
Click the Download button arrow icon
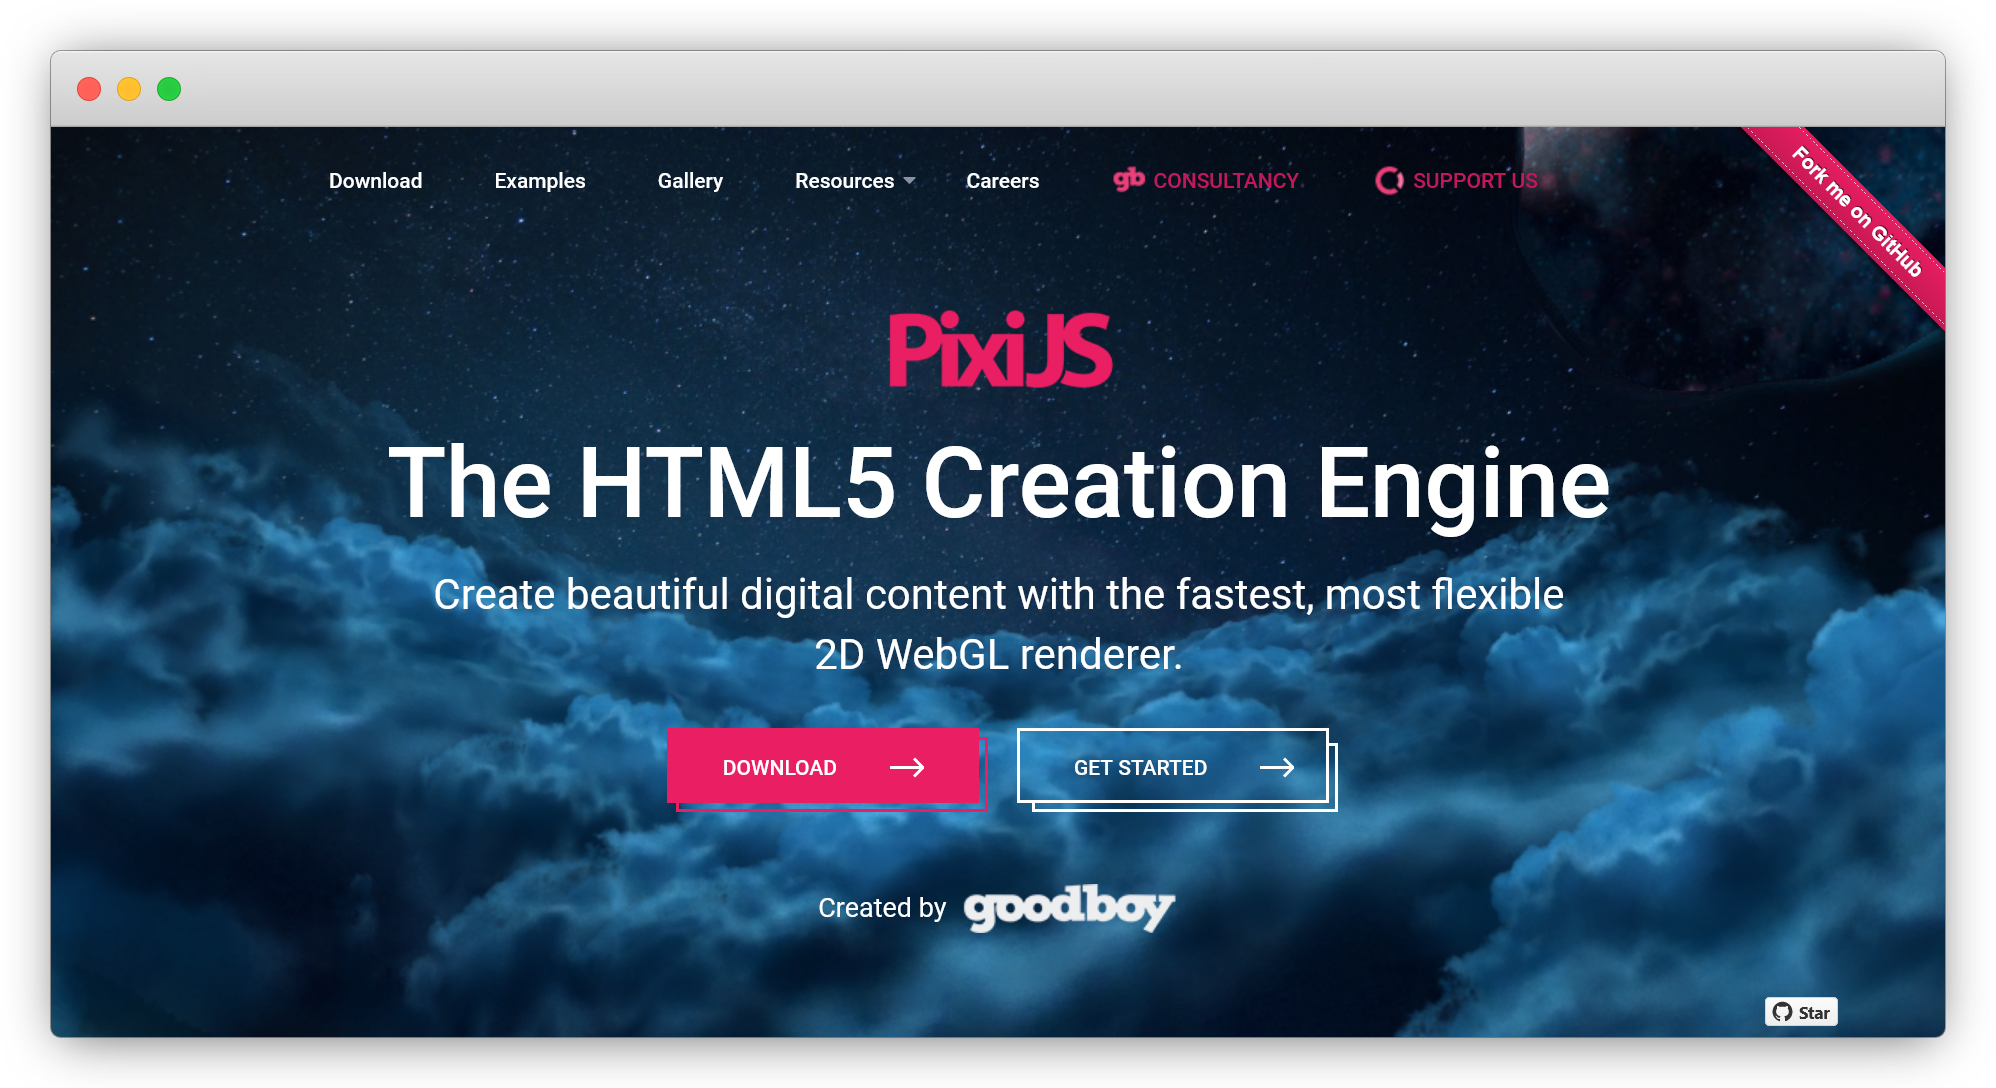coord(908,768)
